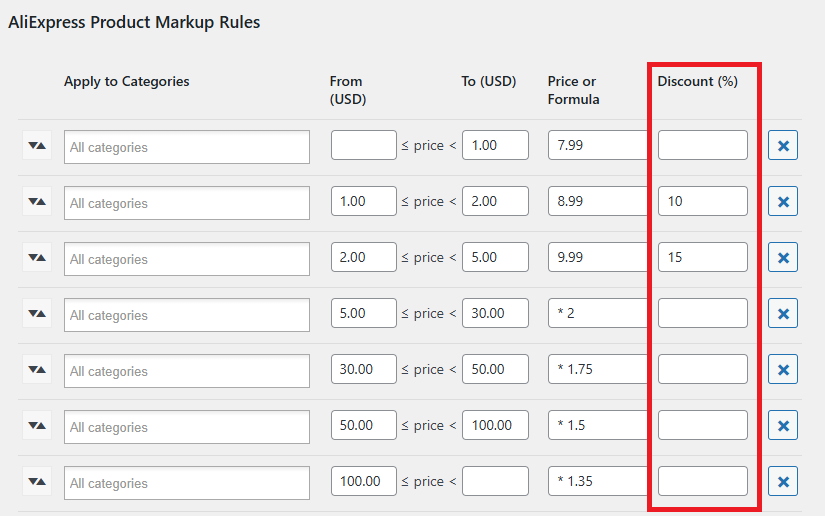Click the Discount (%) column header
This screenshot has width=825, height=516.
(698, 82)
